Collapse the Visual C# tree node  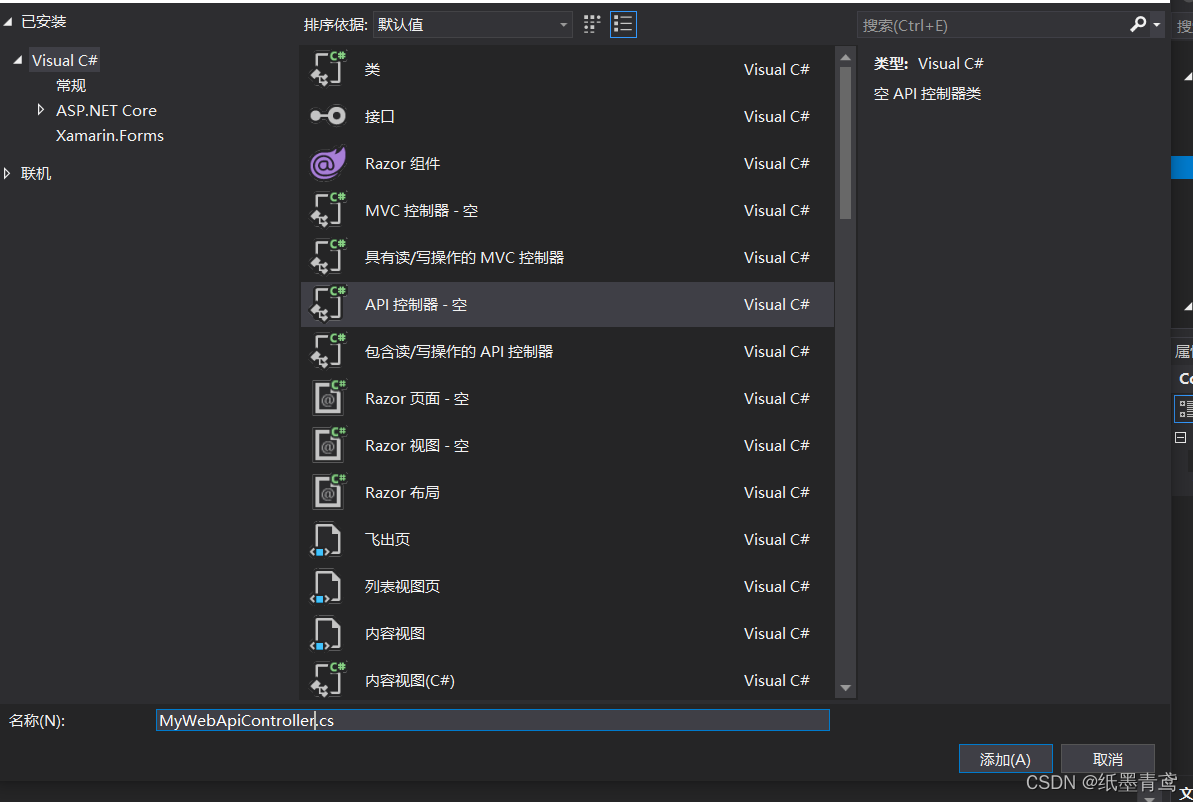[17, 60]
